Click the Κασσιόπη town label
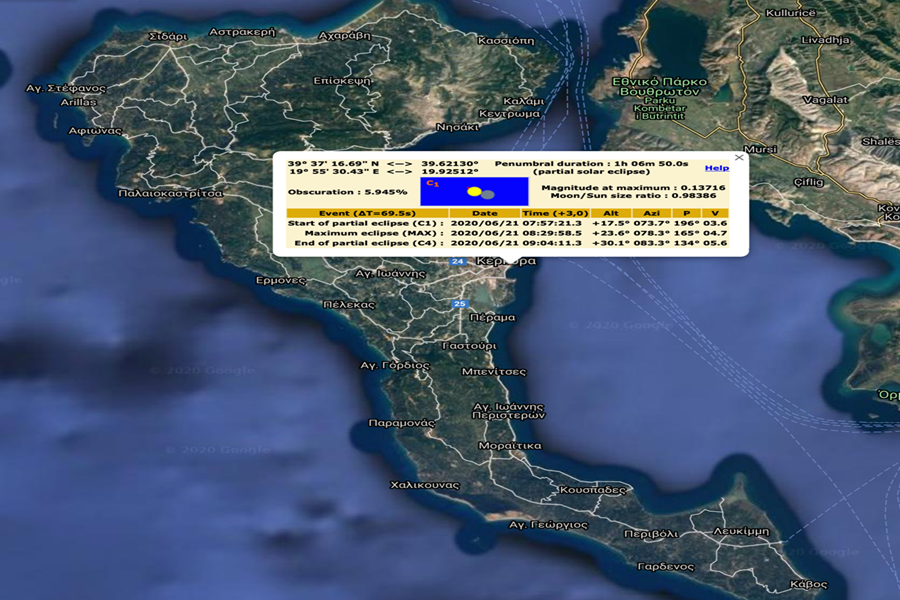This screenshot has width=900, height=600. click(x=506, y=41)
